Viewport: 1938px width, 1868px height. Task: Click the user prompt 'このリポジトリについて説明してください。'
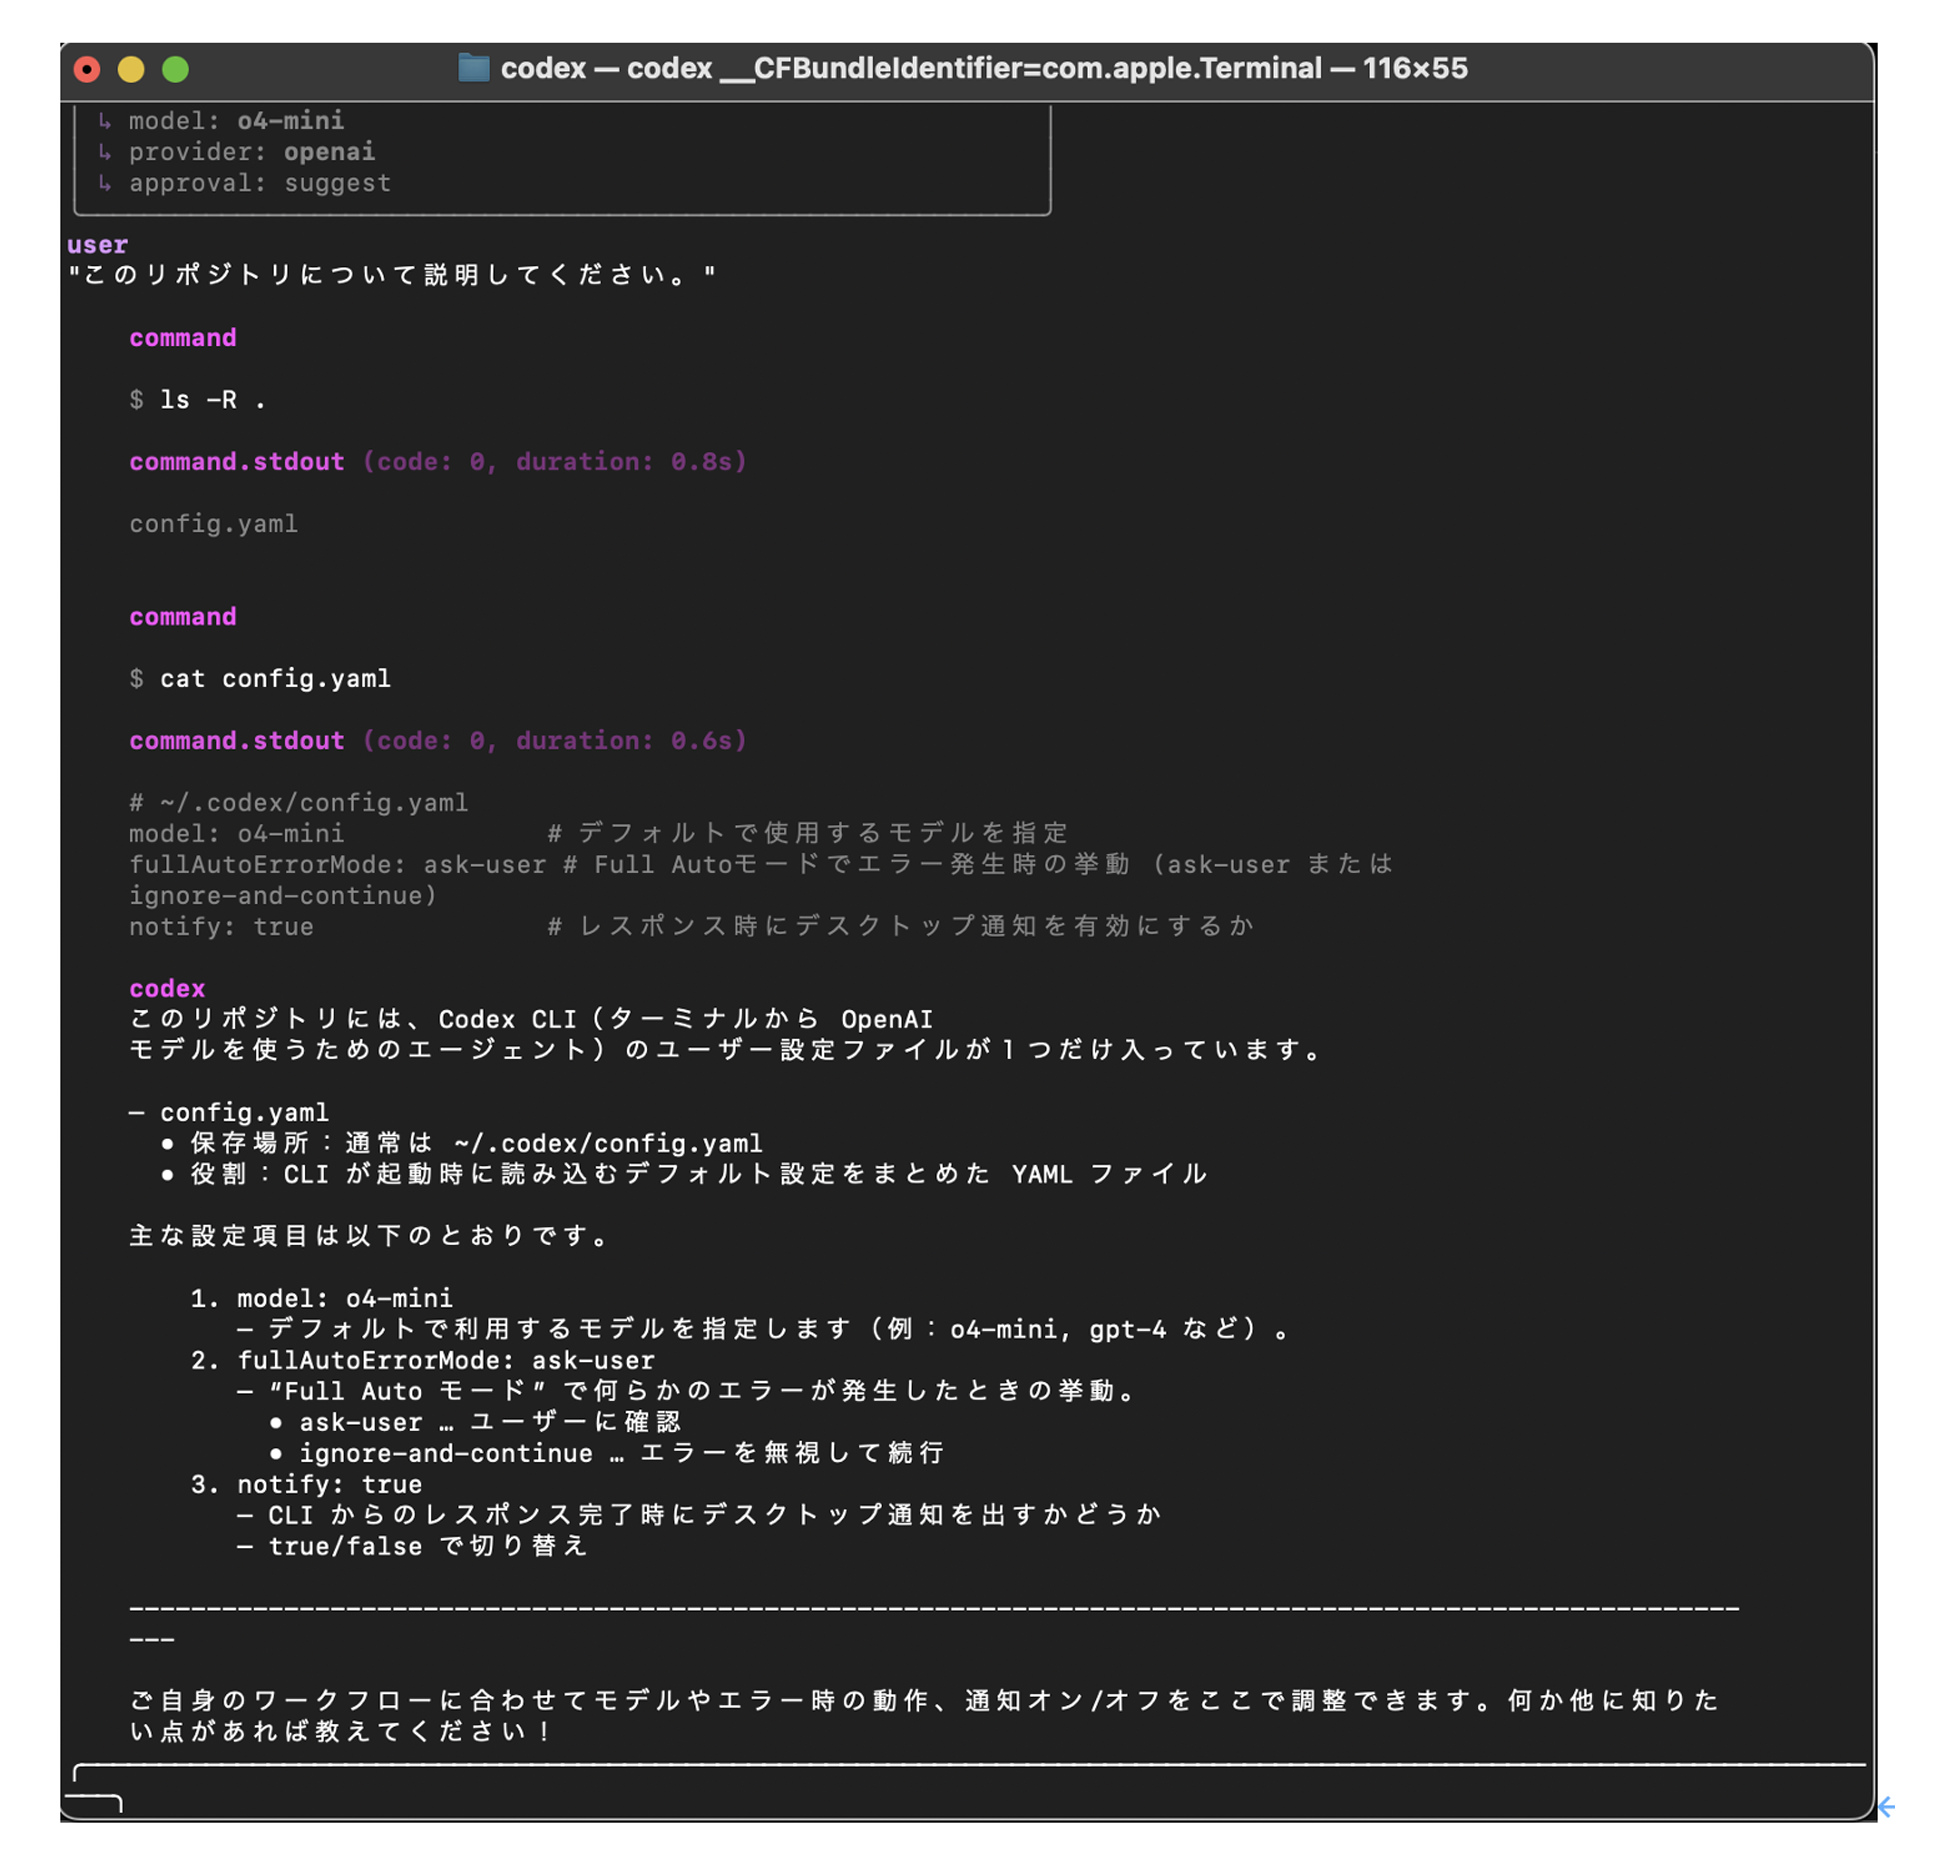point(391,275)
